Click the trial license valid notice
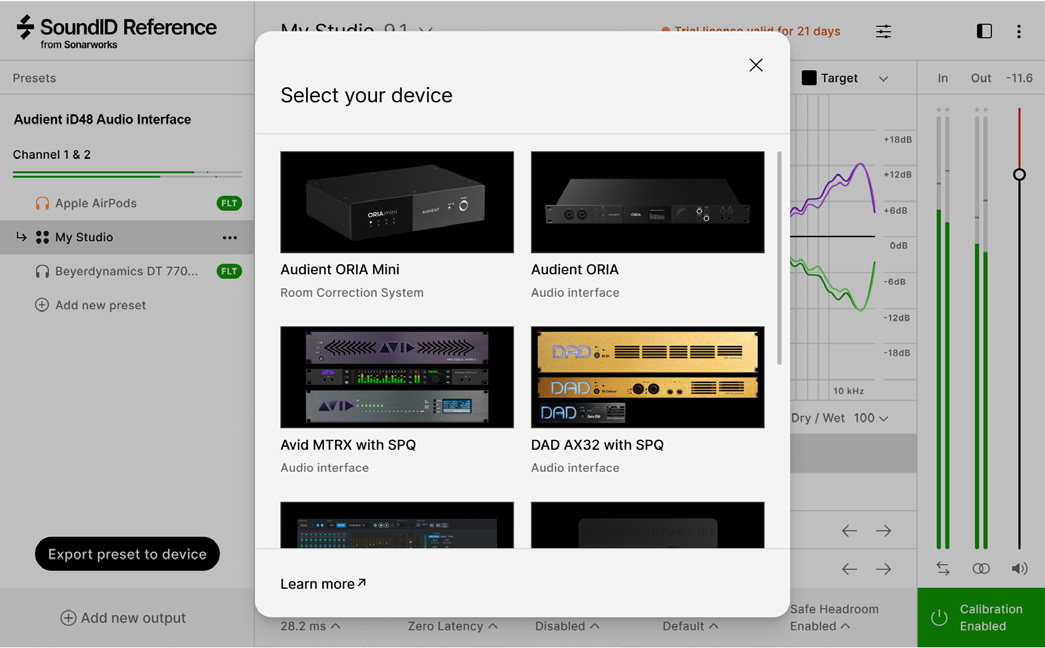Image resolution: width=1045 pixels, height=648 pixels. coord(750,31)
